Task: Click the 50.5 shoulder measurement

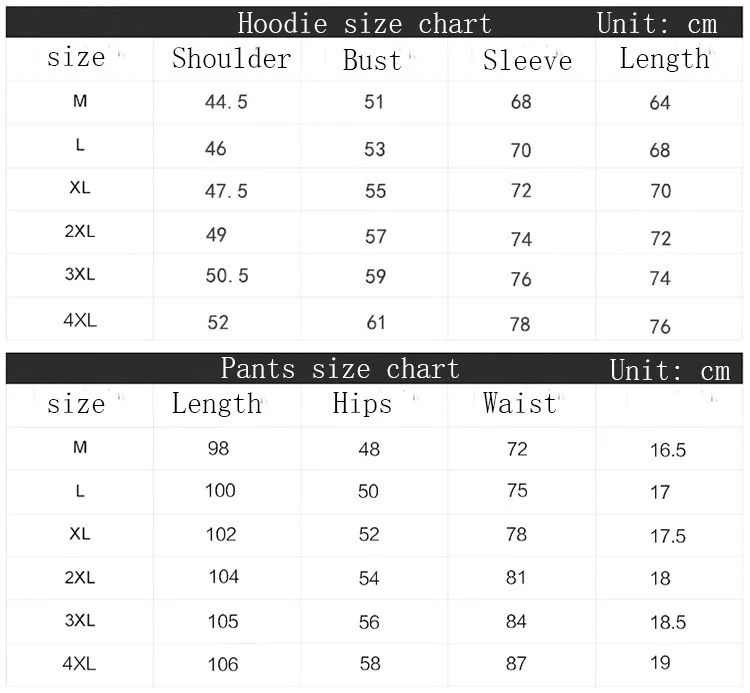Action: pos(227,275)
